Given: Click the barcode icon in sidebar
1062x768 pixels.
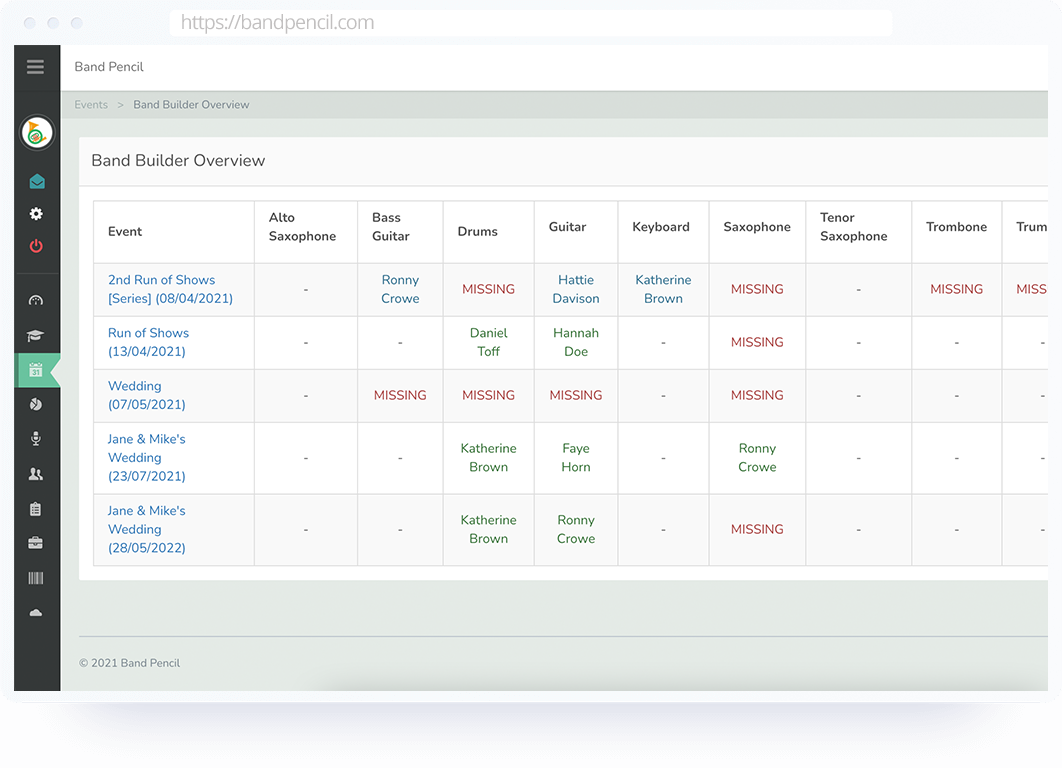Looking at the screenshot, I should [37, 578].
